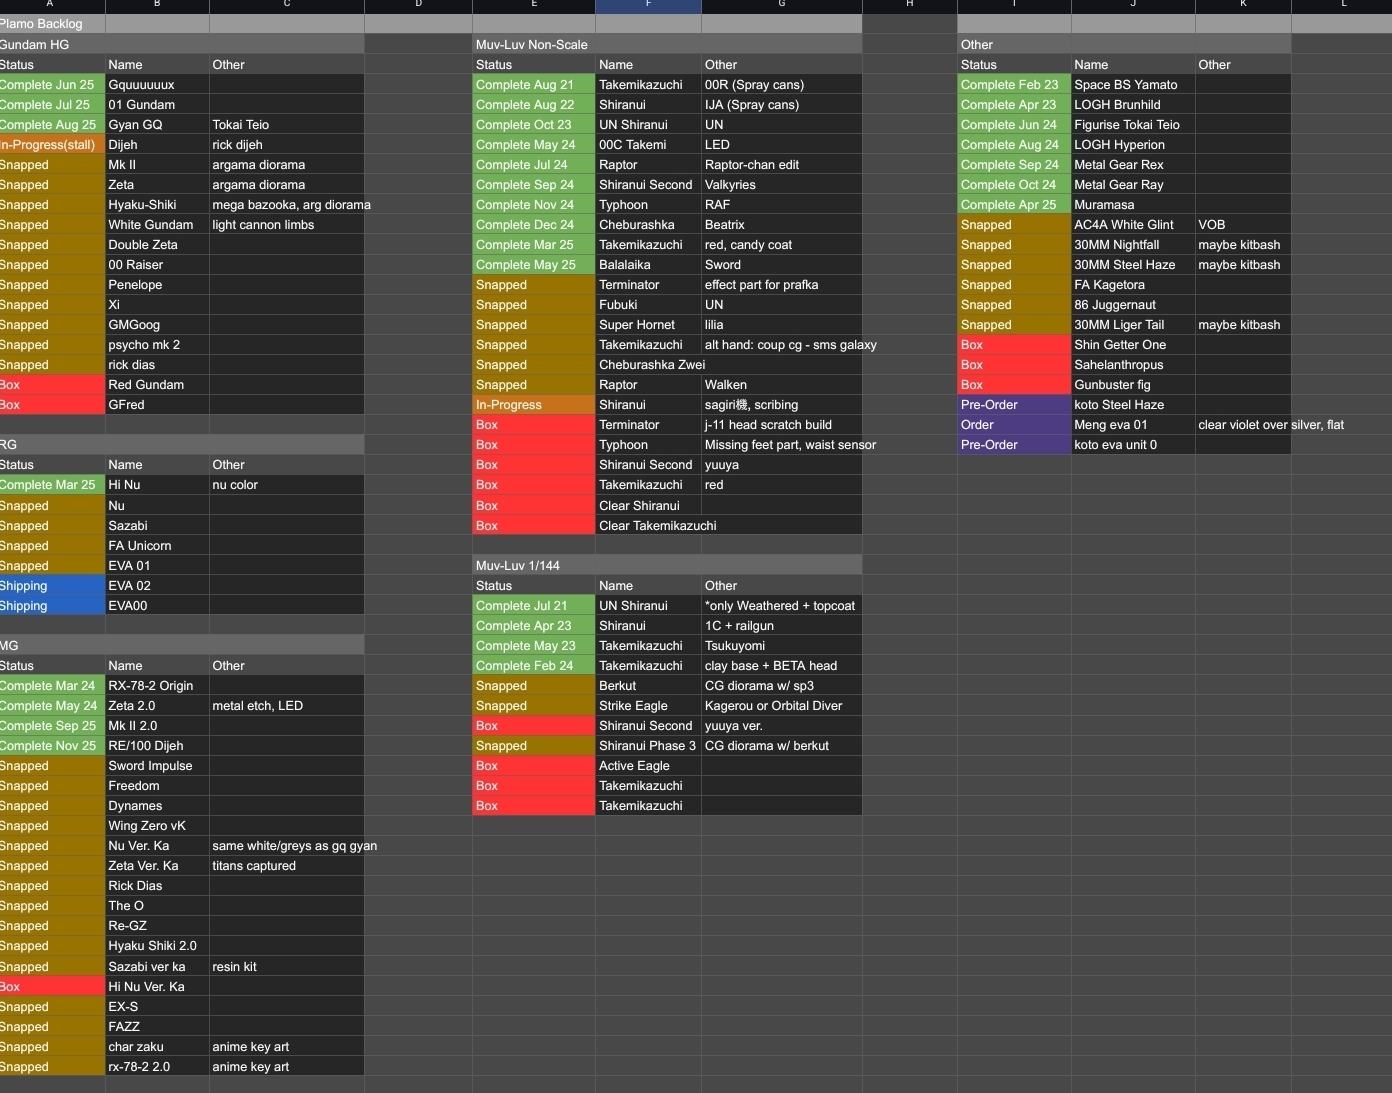Click the "FA Unicorn" cell

[x=157, y=546]
